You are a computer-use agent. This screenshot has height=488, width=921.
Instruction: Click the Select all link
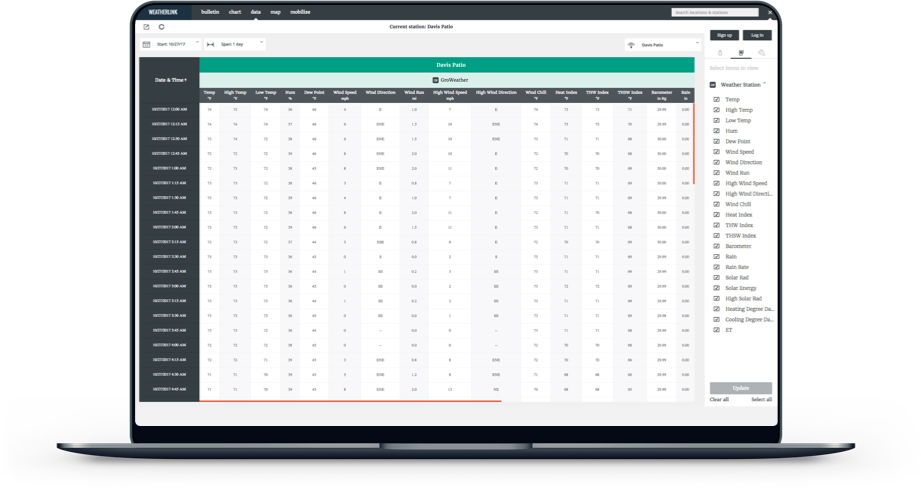761,399
